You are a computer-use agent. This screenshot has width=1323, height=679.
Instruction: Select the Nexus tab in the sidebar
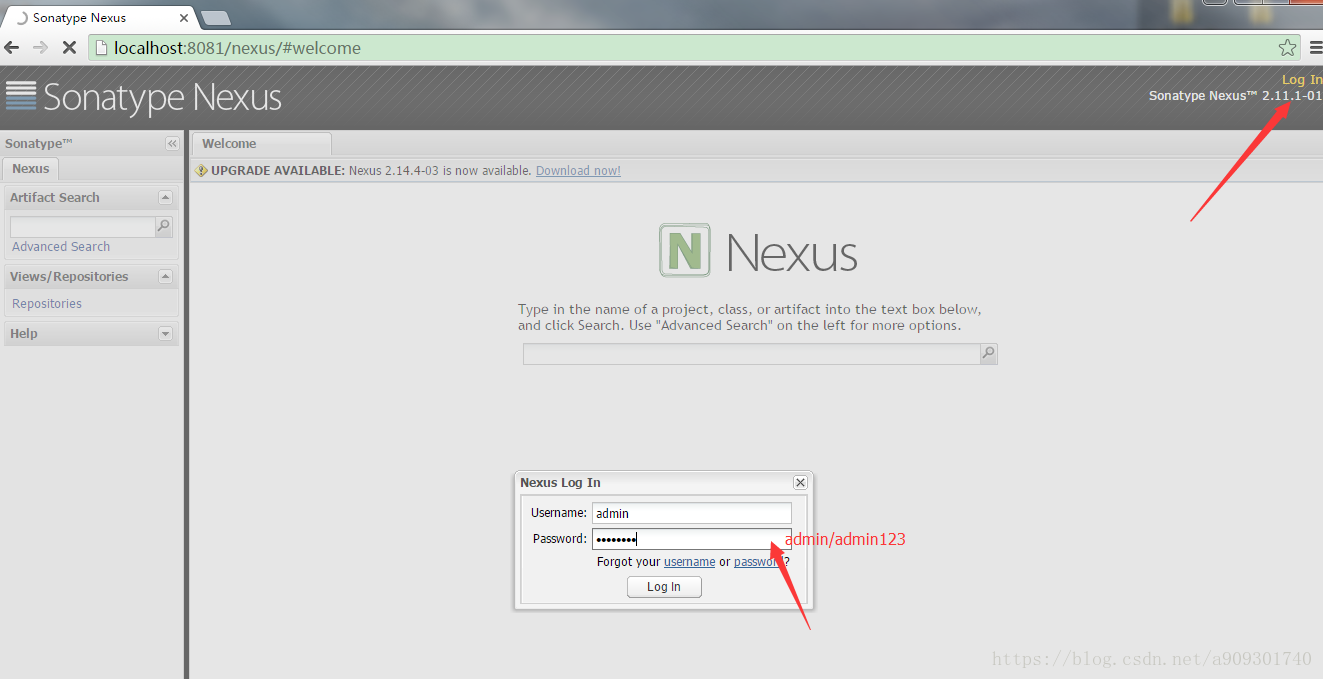click(31, 169)
